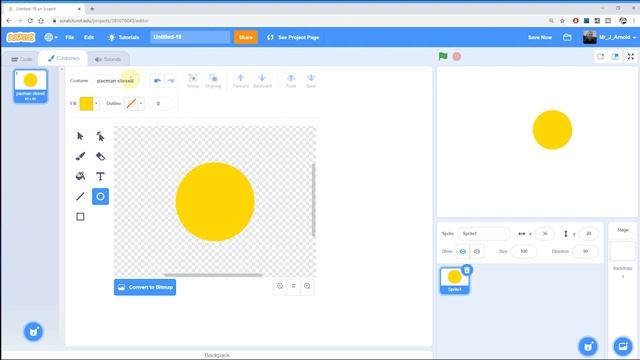Open the Edit menu
The image size is (640, 360).
click(x=89, y=37)
